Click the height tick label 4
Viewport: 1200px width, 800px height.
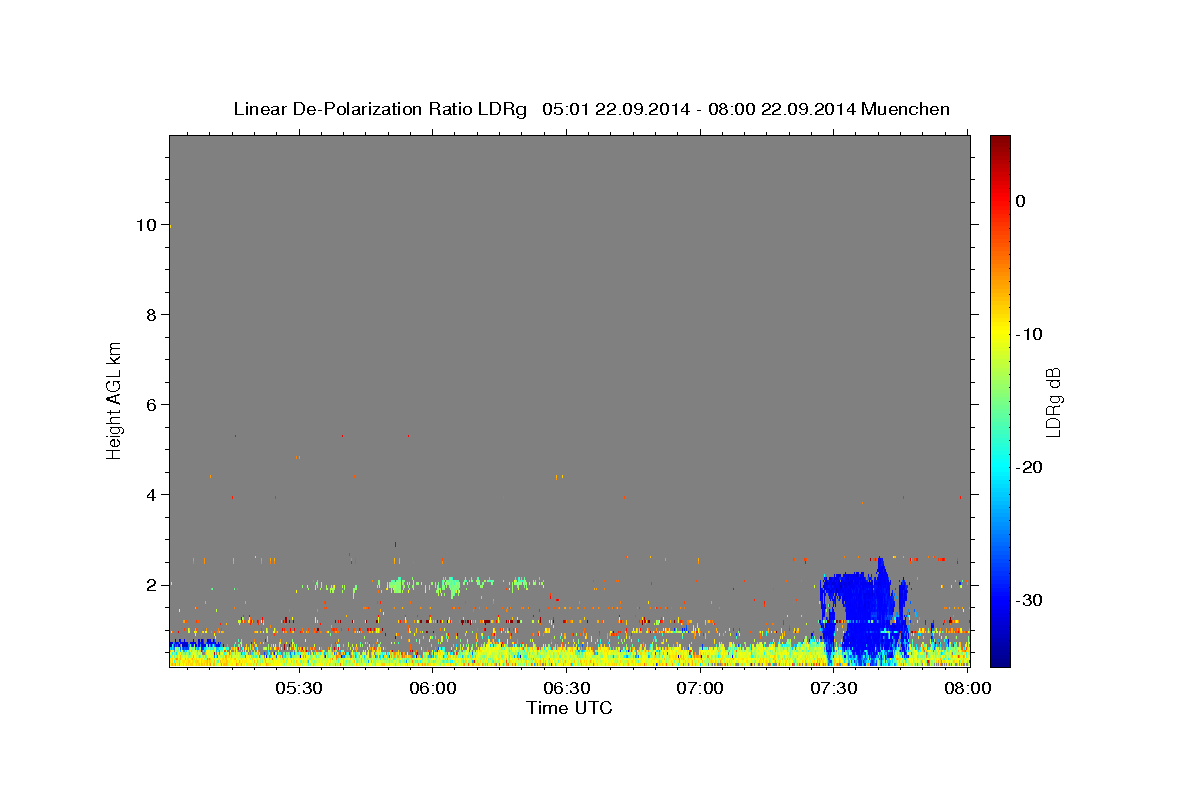coord(151,495)
